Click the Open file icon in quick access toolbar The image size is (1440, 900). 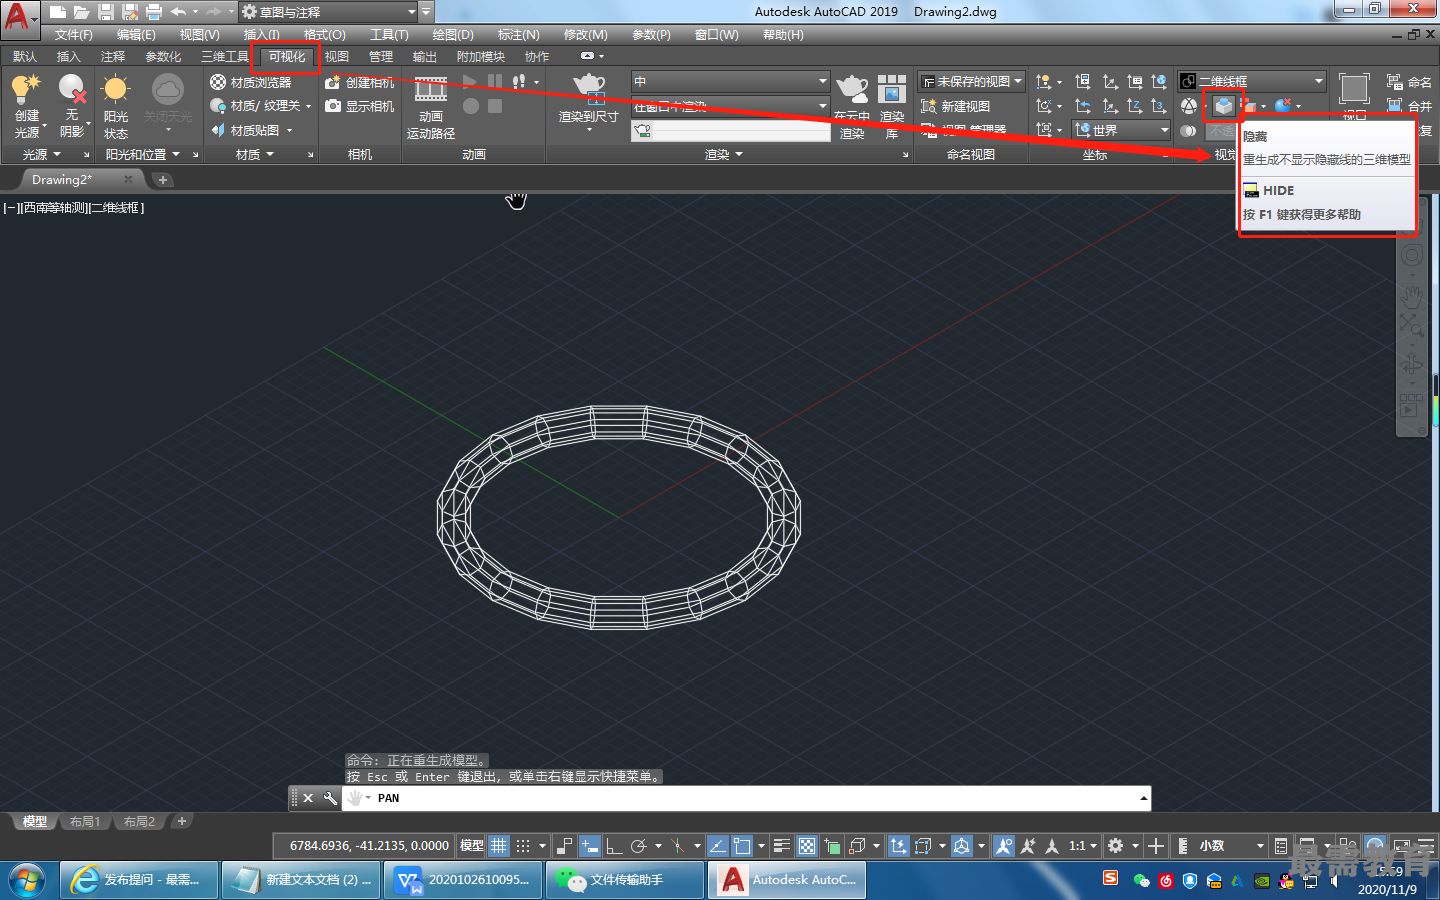[x=81, y=12]
